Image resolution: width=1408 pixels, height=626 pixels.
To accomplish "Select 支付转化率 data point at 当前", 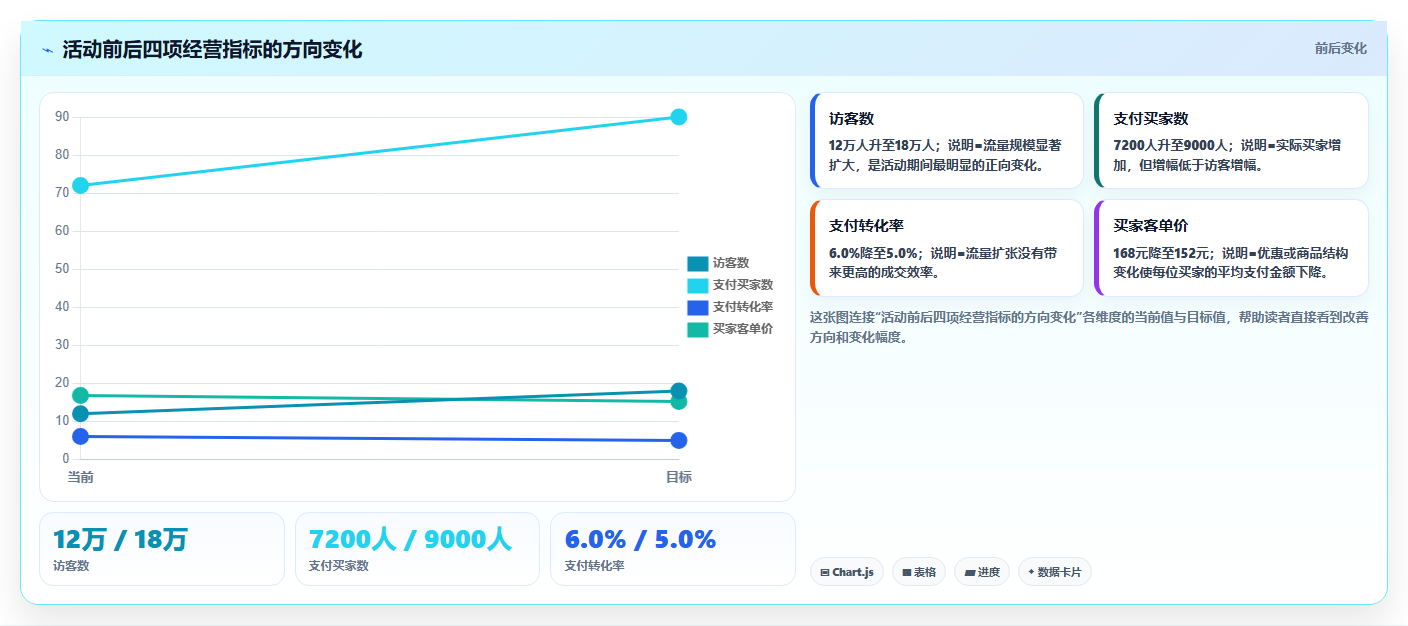I will [x=81, y=436].
